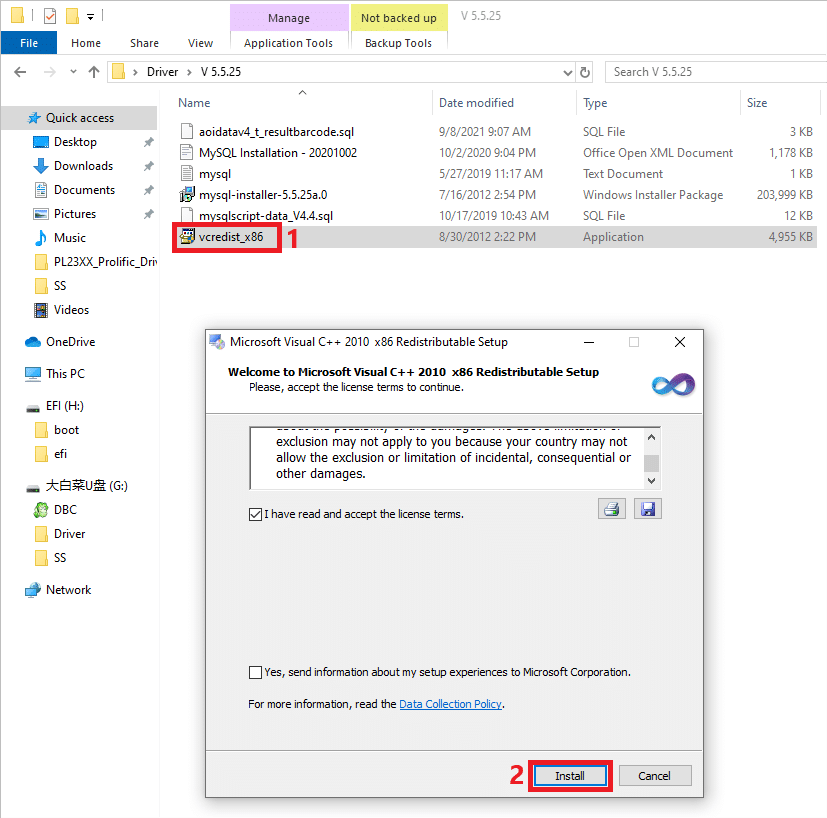Open the Videos folder in sidebar
Image resolution: width=827 pixels, height=818 pixels.
[x=61, y=310]
